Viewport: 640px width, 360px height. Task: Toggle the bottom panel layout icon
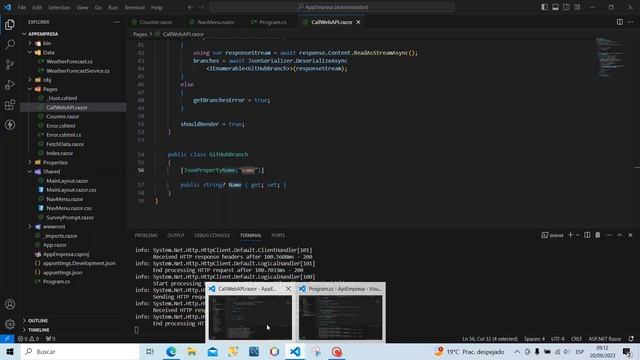pos(556,7)
